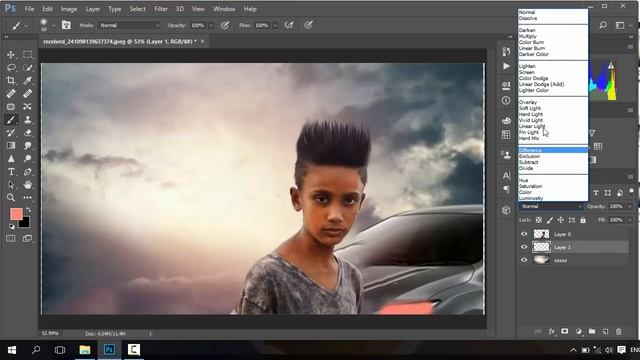Screen dimensions: 640x360
Task: Select the Gradient tool
Action: pos(11,146)
